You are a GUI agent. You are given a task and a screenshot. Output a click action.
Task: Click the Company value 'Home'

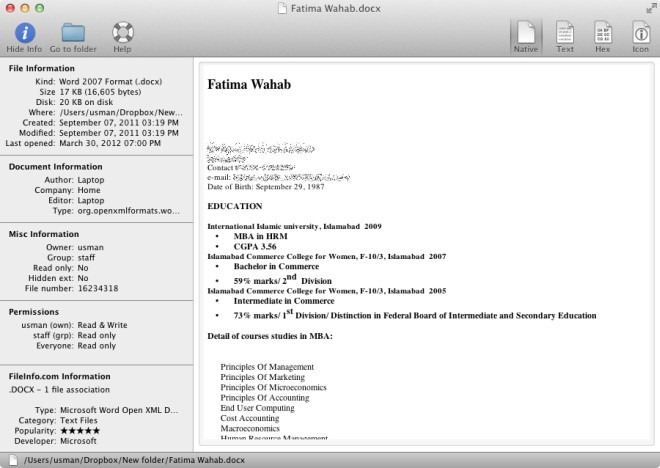tap(89, 190)
